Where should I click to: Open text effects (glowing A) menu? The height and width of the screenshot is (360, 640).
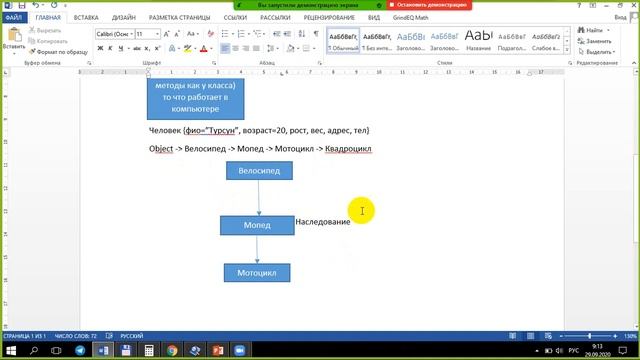click(x=172, y=49)
